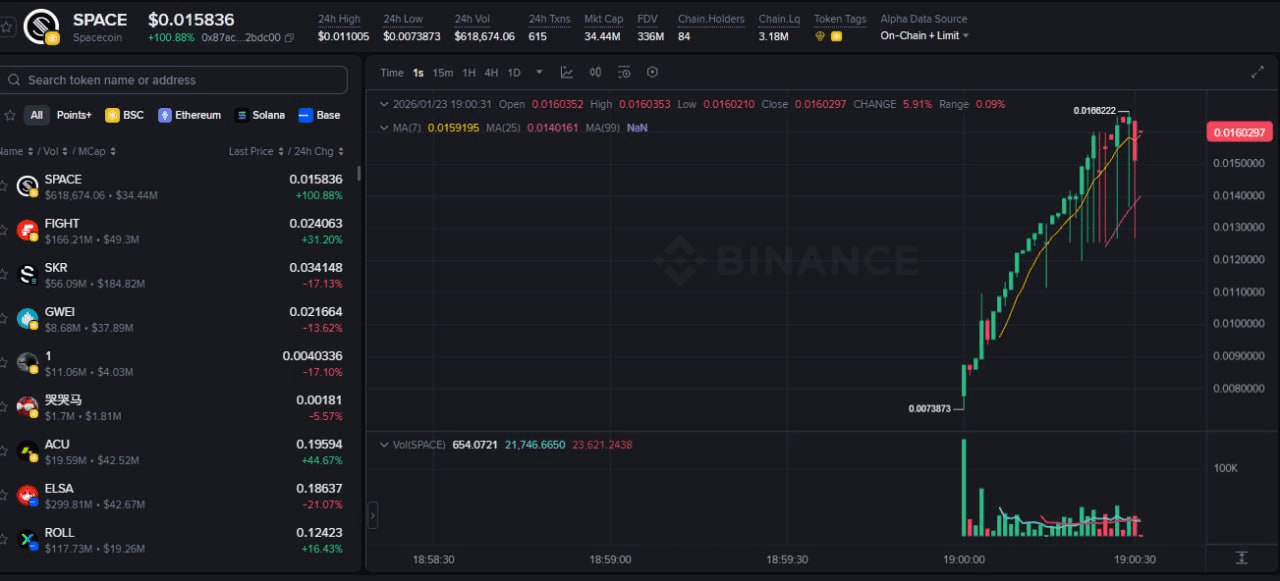Open the indicator settings icon

[x=624, y=71]
